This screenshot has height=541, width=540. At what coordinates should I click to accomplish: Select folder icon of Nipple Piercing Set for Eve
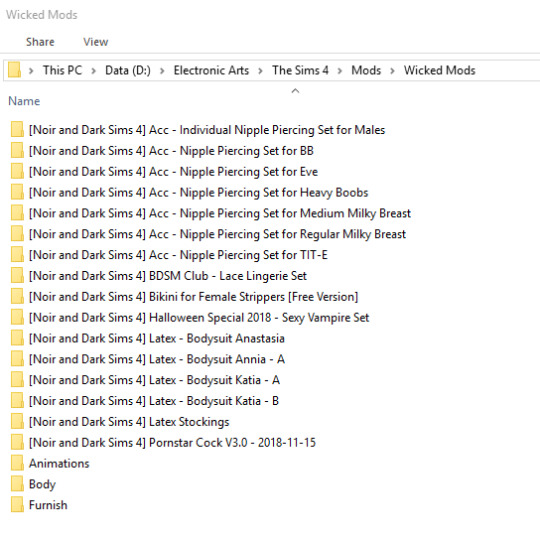pos(17,171)
